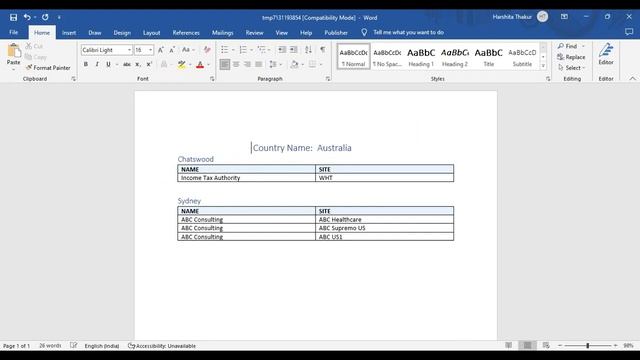Shrink font size with the smaller A icon
Screen dimensions: 640x360
(x=172, y=50)
